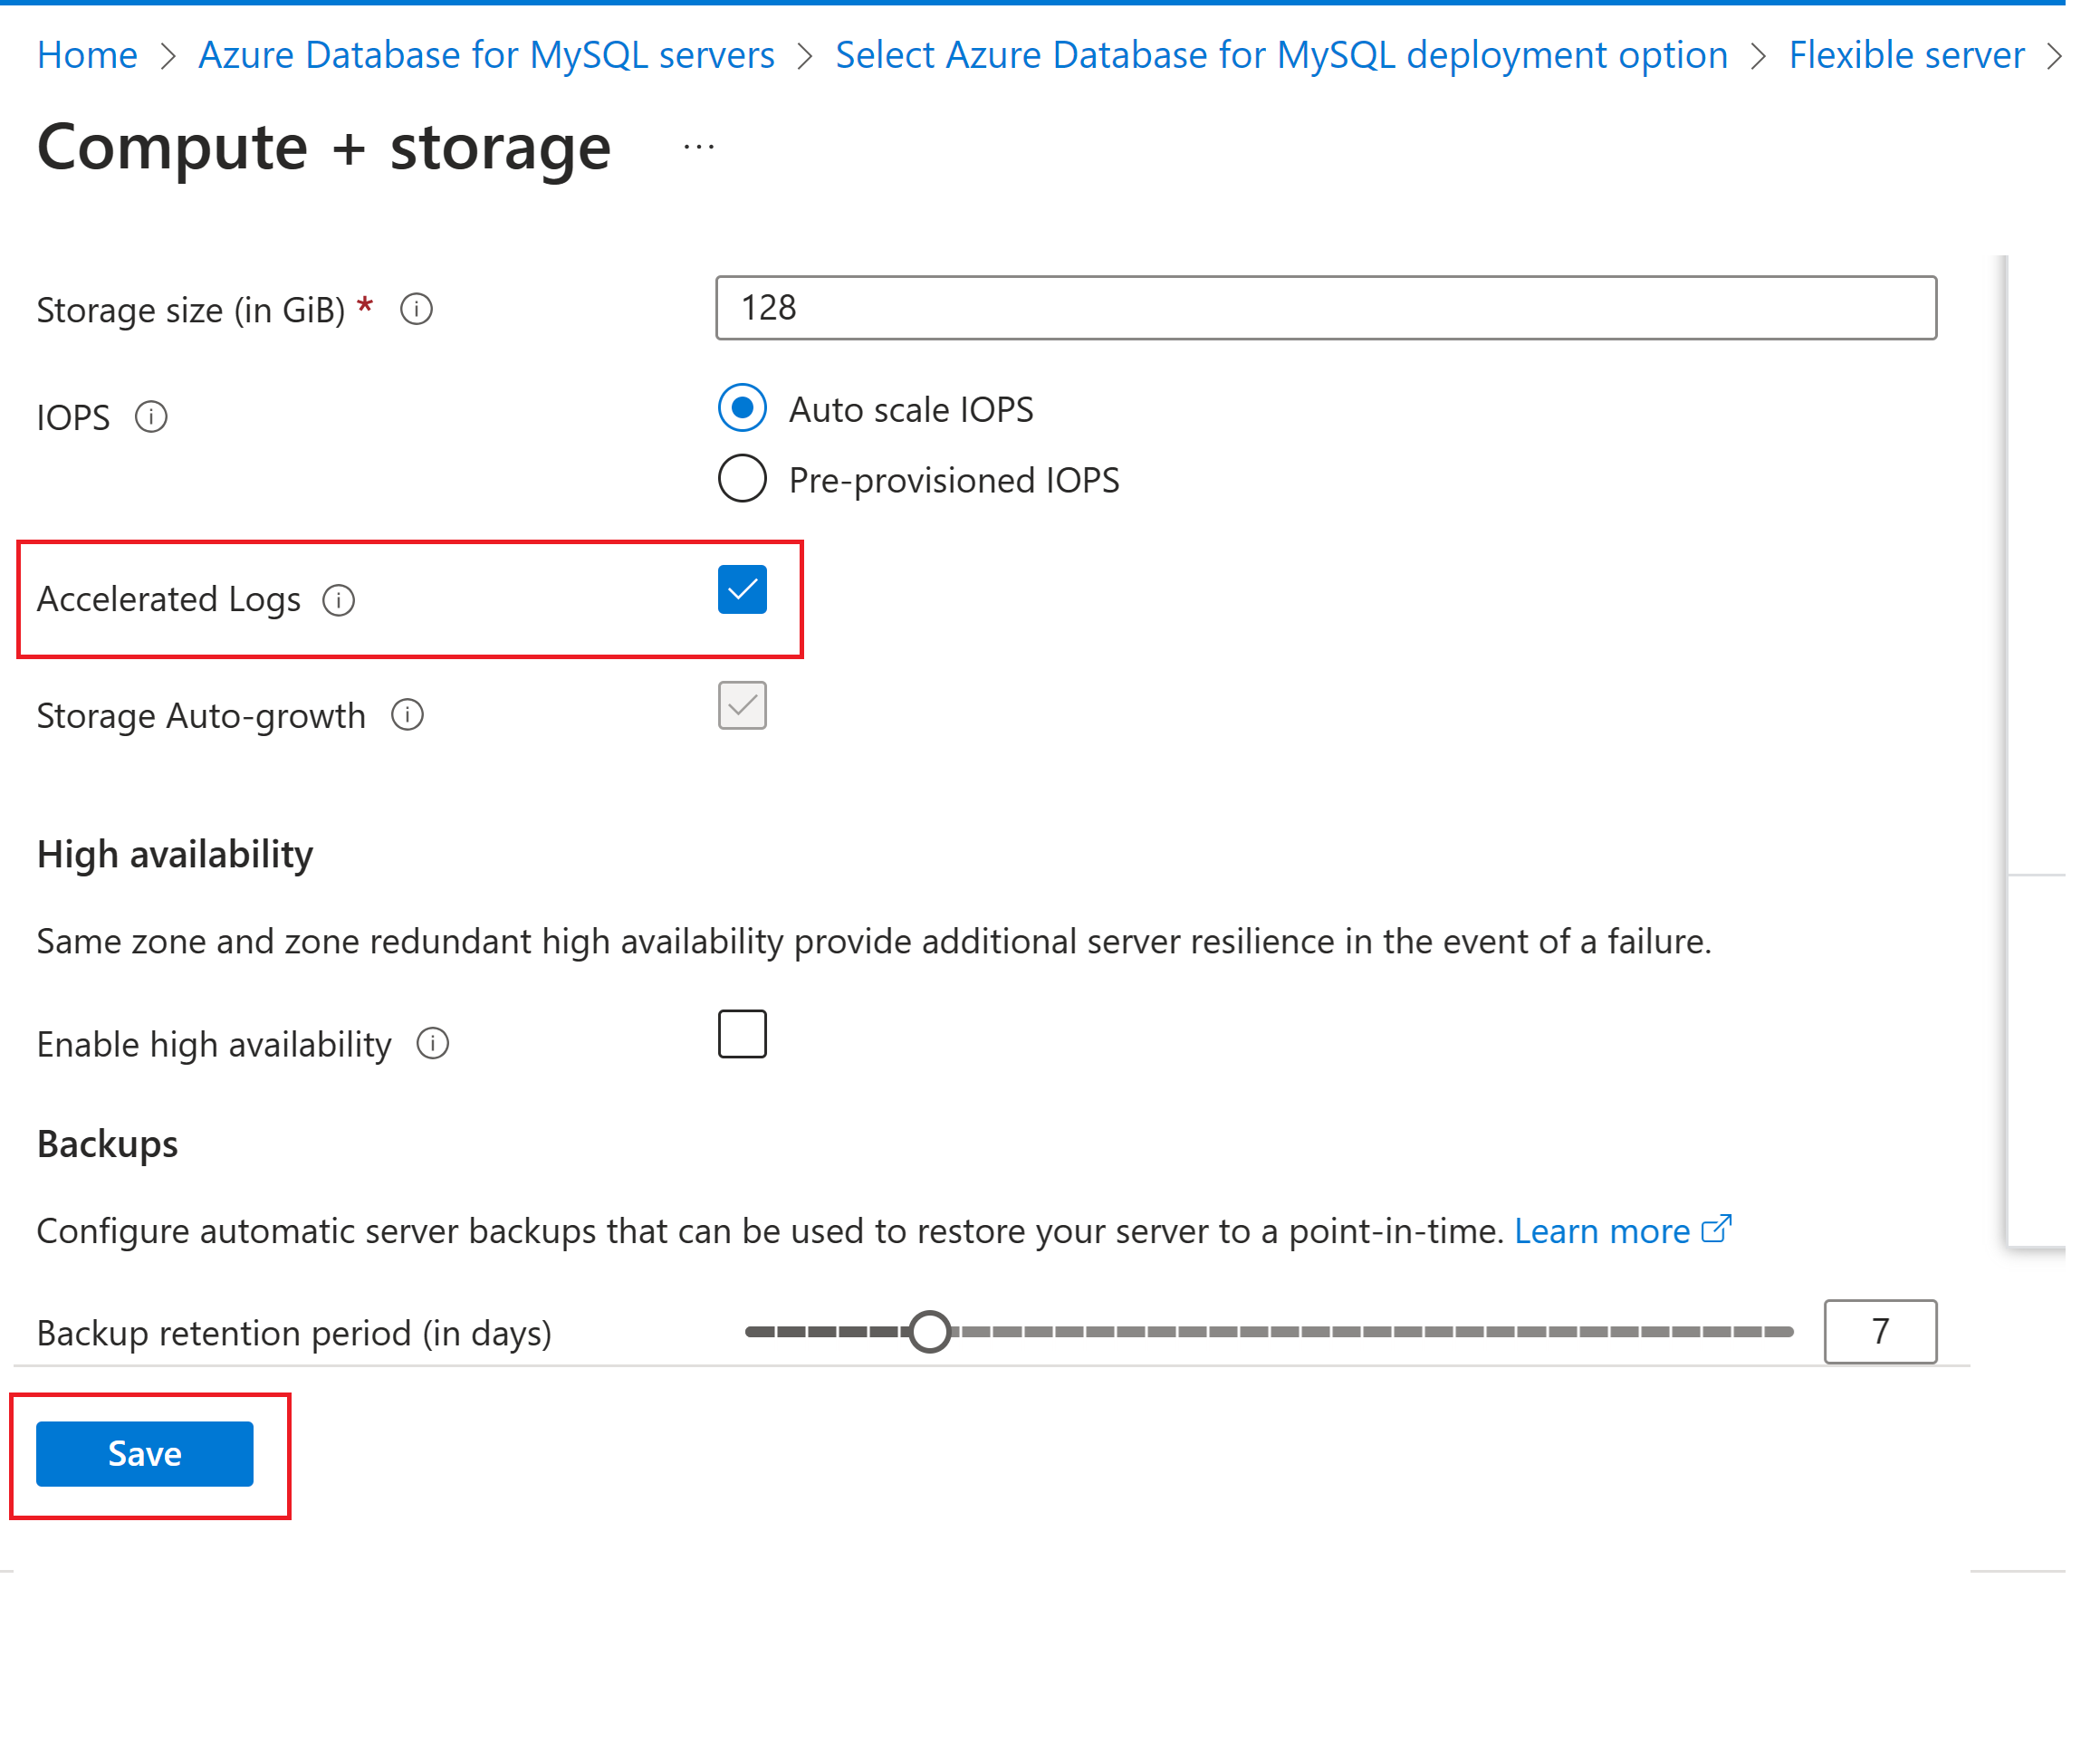
Task: Click the backup retention slider handle
Action: (930, 1332)
